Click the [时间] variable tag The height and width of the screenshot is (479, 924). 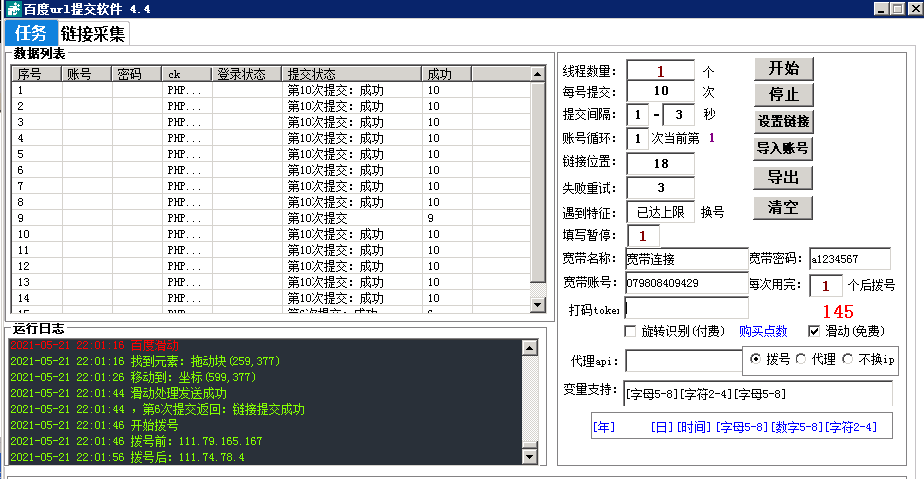694,427
